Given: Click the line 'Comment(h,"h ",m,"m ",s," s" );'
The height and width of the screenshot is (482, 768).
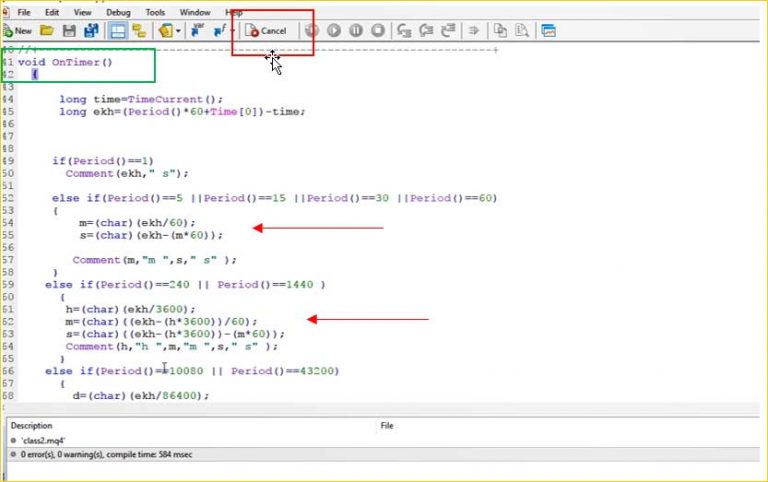Looking at the screenshot, I should (x=171, y=346).
